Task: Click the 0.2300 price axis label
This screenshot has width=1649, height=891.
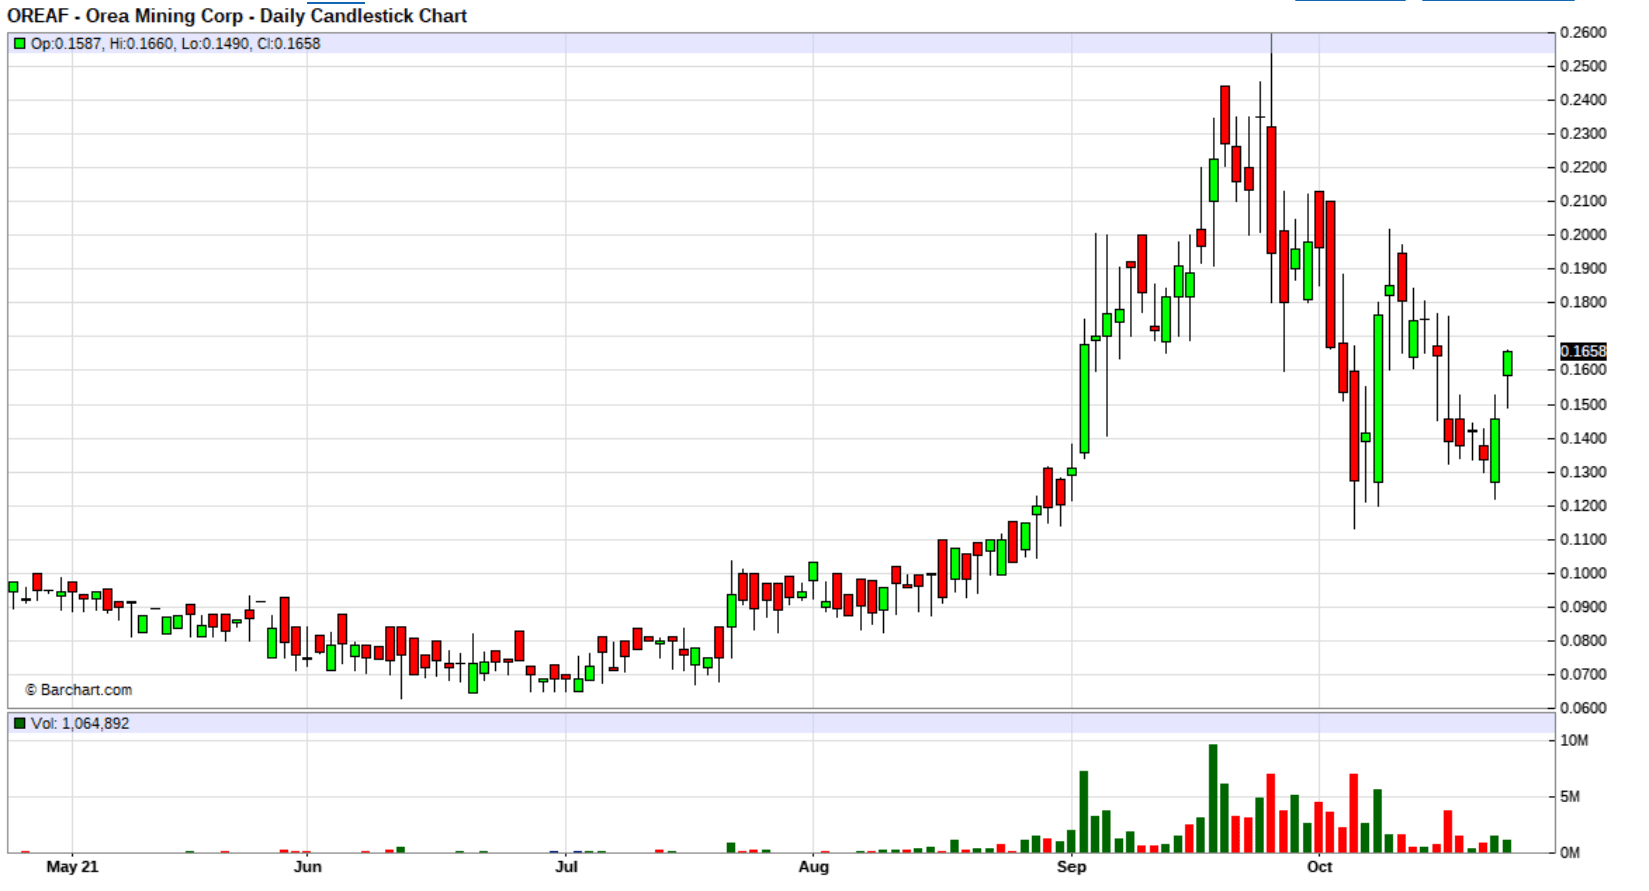Action: pyautogui.click(x=1583, y=134)
